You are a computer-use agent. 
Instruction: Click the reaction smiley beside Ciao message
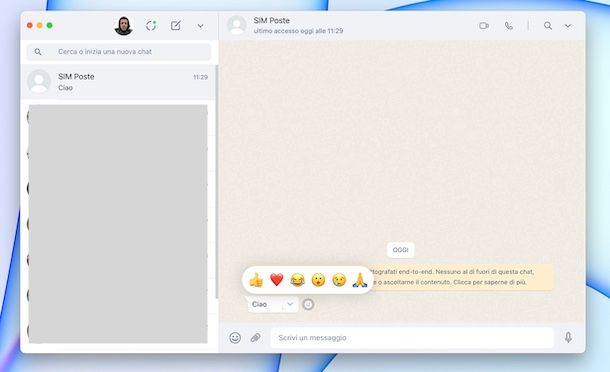pyautogui.click(x=308, y=304)
